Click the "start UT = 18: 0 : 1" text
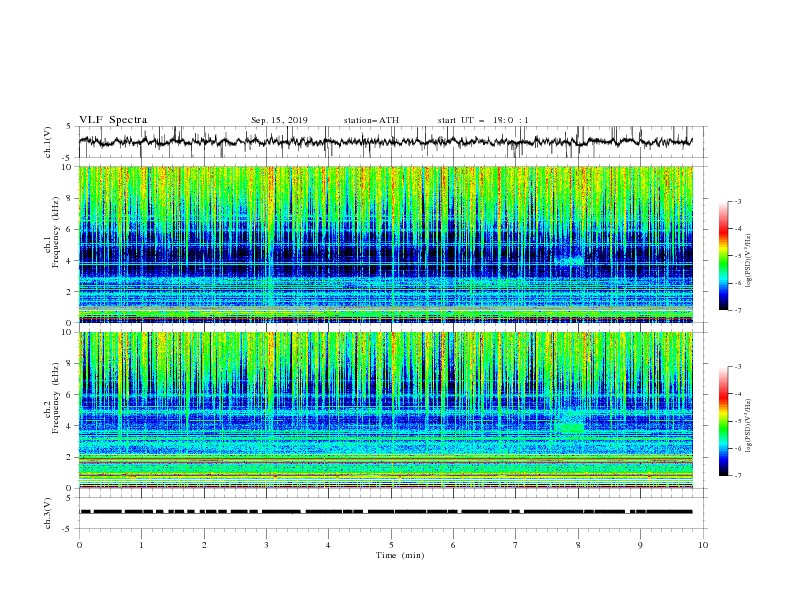This screenshot has height=612, width=792. [x=483, y=120]
